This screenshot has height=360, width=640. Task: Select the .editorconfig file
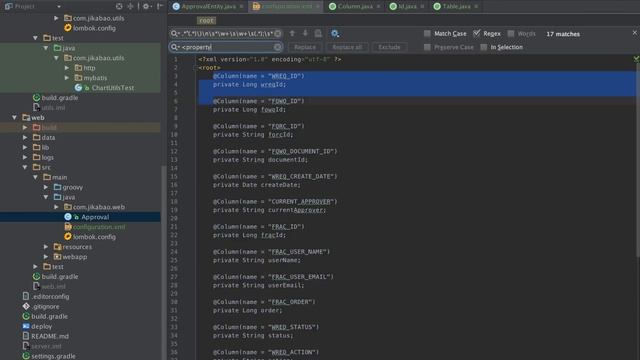(46, 297)
